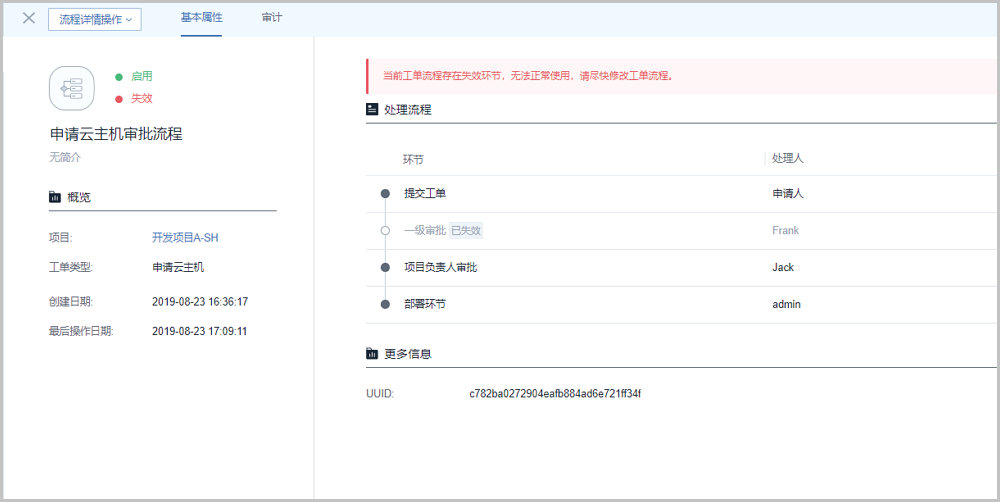Viewport: 1000px width, 502px height.
Task: Switch to the 审计 tab
Action: 271,18
